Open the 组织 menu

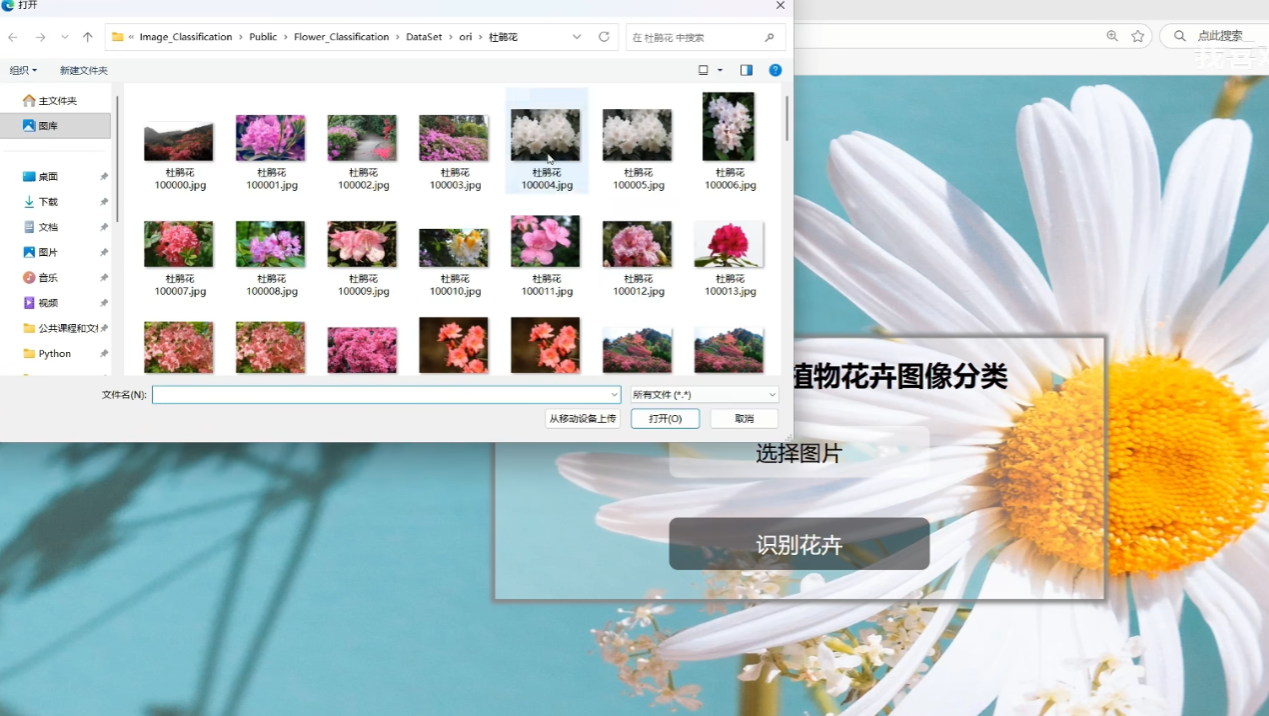click(23, 70)
